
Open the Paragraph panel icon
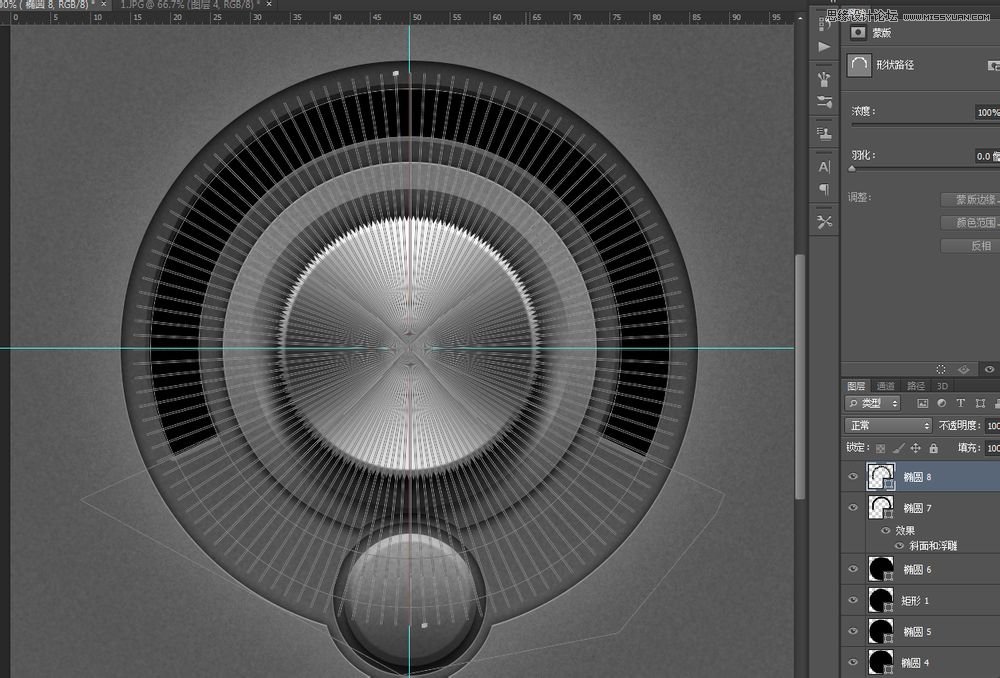(x=824, y=190)
